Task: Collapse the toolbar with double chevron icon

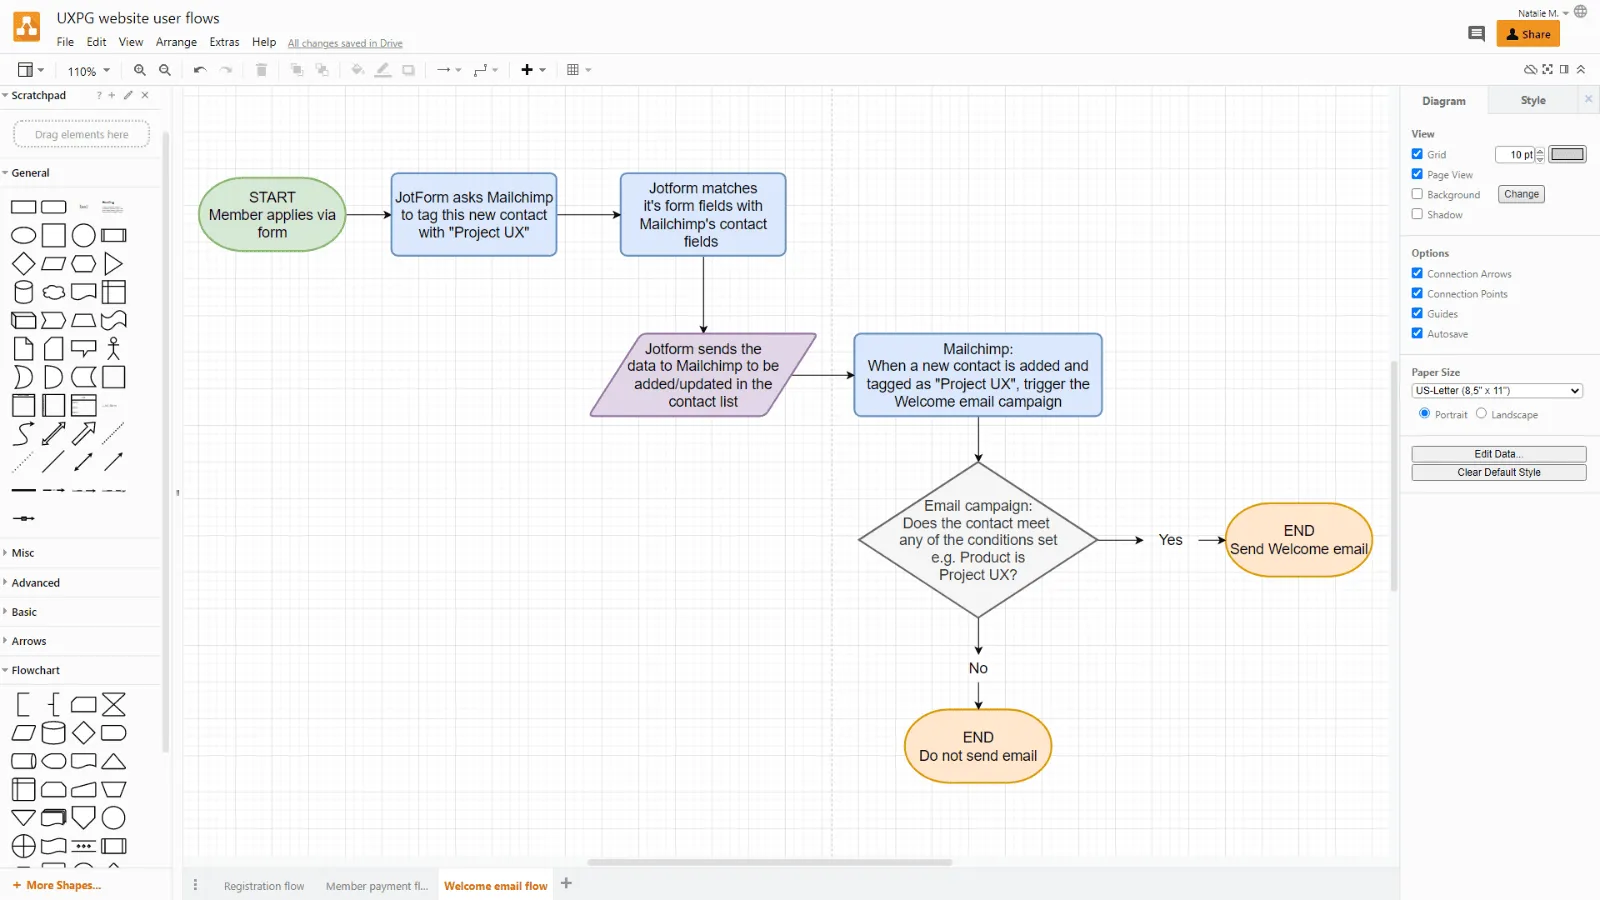Action: pyautogui.click(x=1581, y=69)
